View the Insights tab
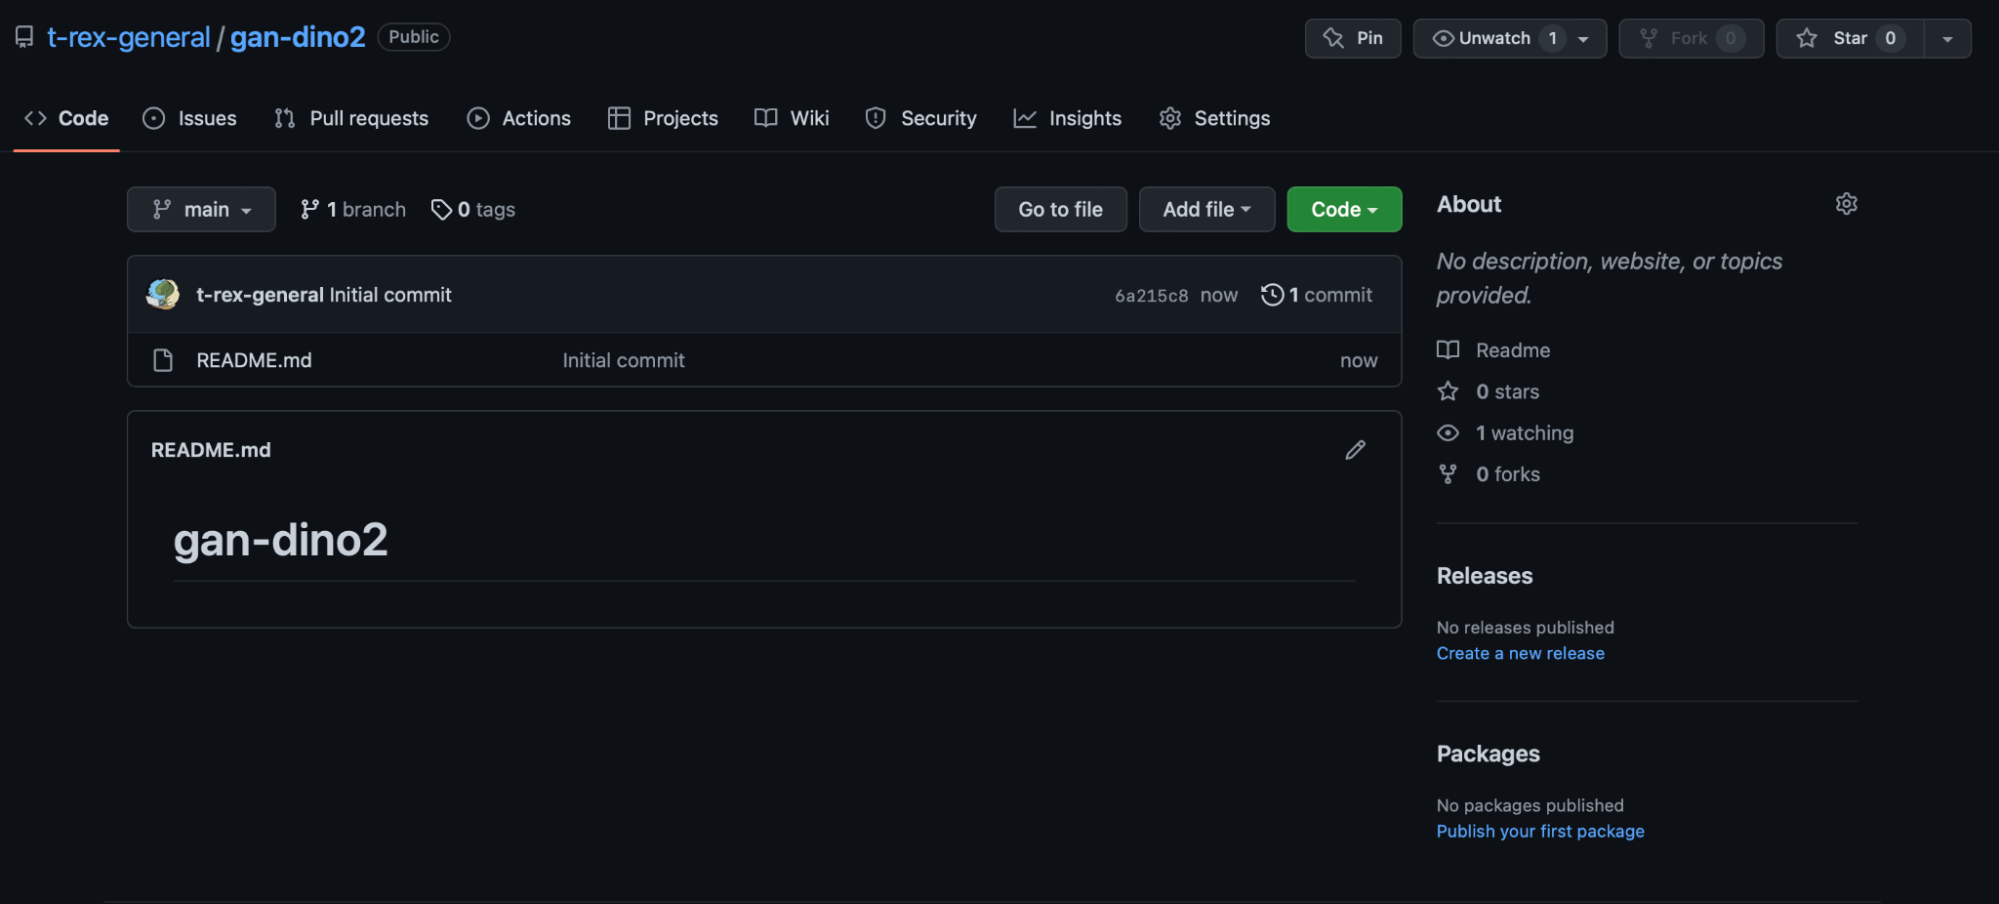 click(x=1068, y=118)
